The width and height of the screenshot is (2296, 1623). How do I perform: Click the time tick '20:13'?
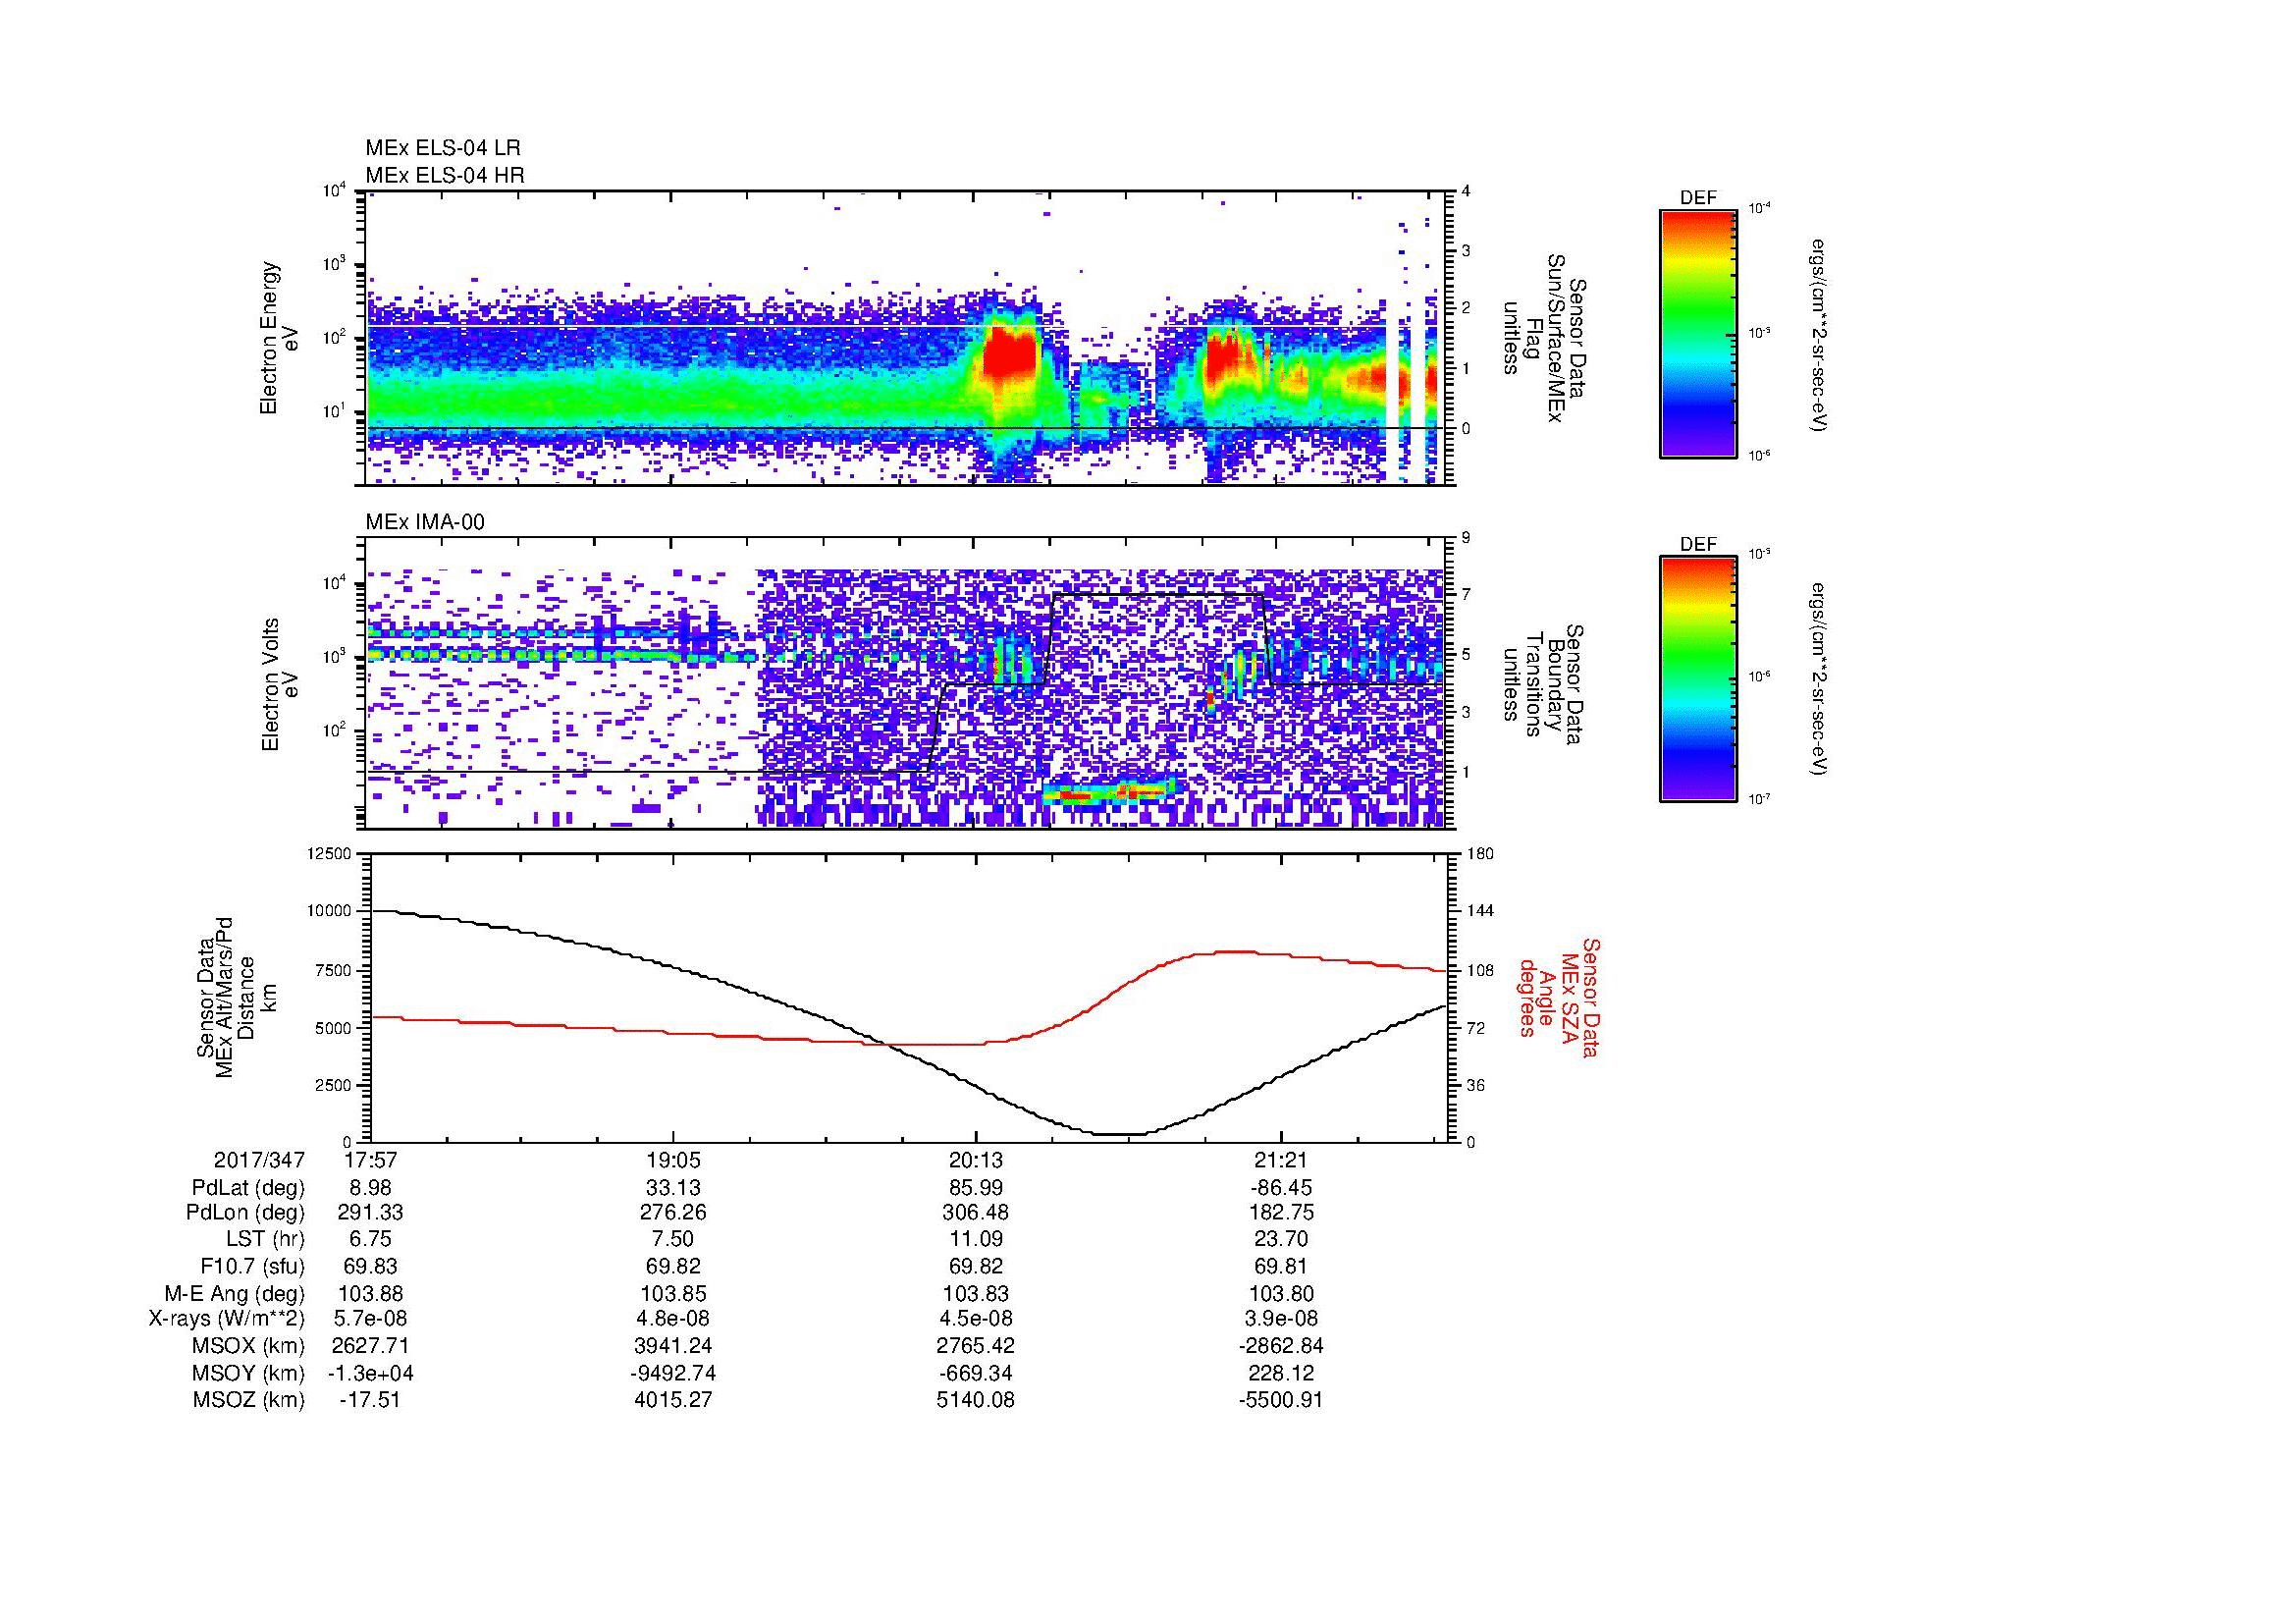pos(977,1160)
